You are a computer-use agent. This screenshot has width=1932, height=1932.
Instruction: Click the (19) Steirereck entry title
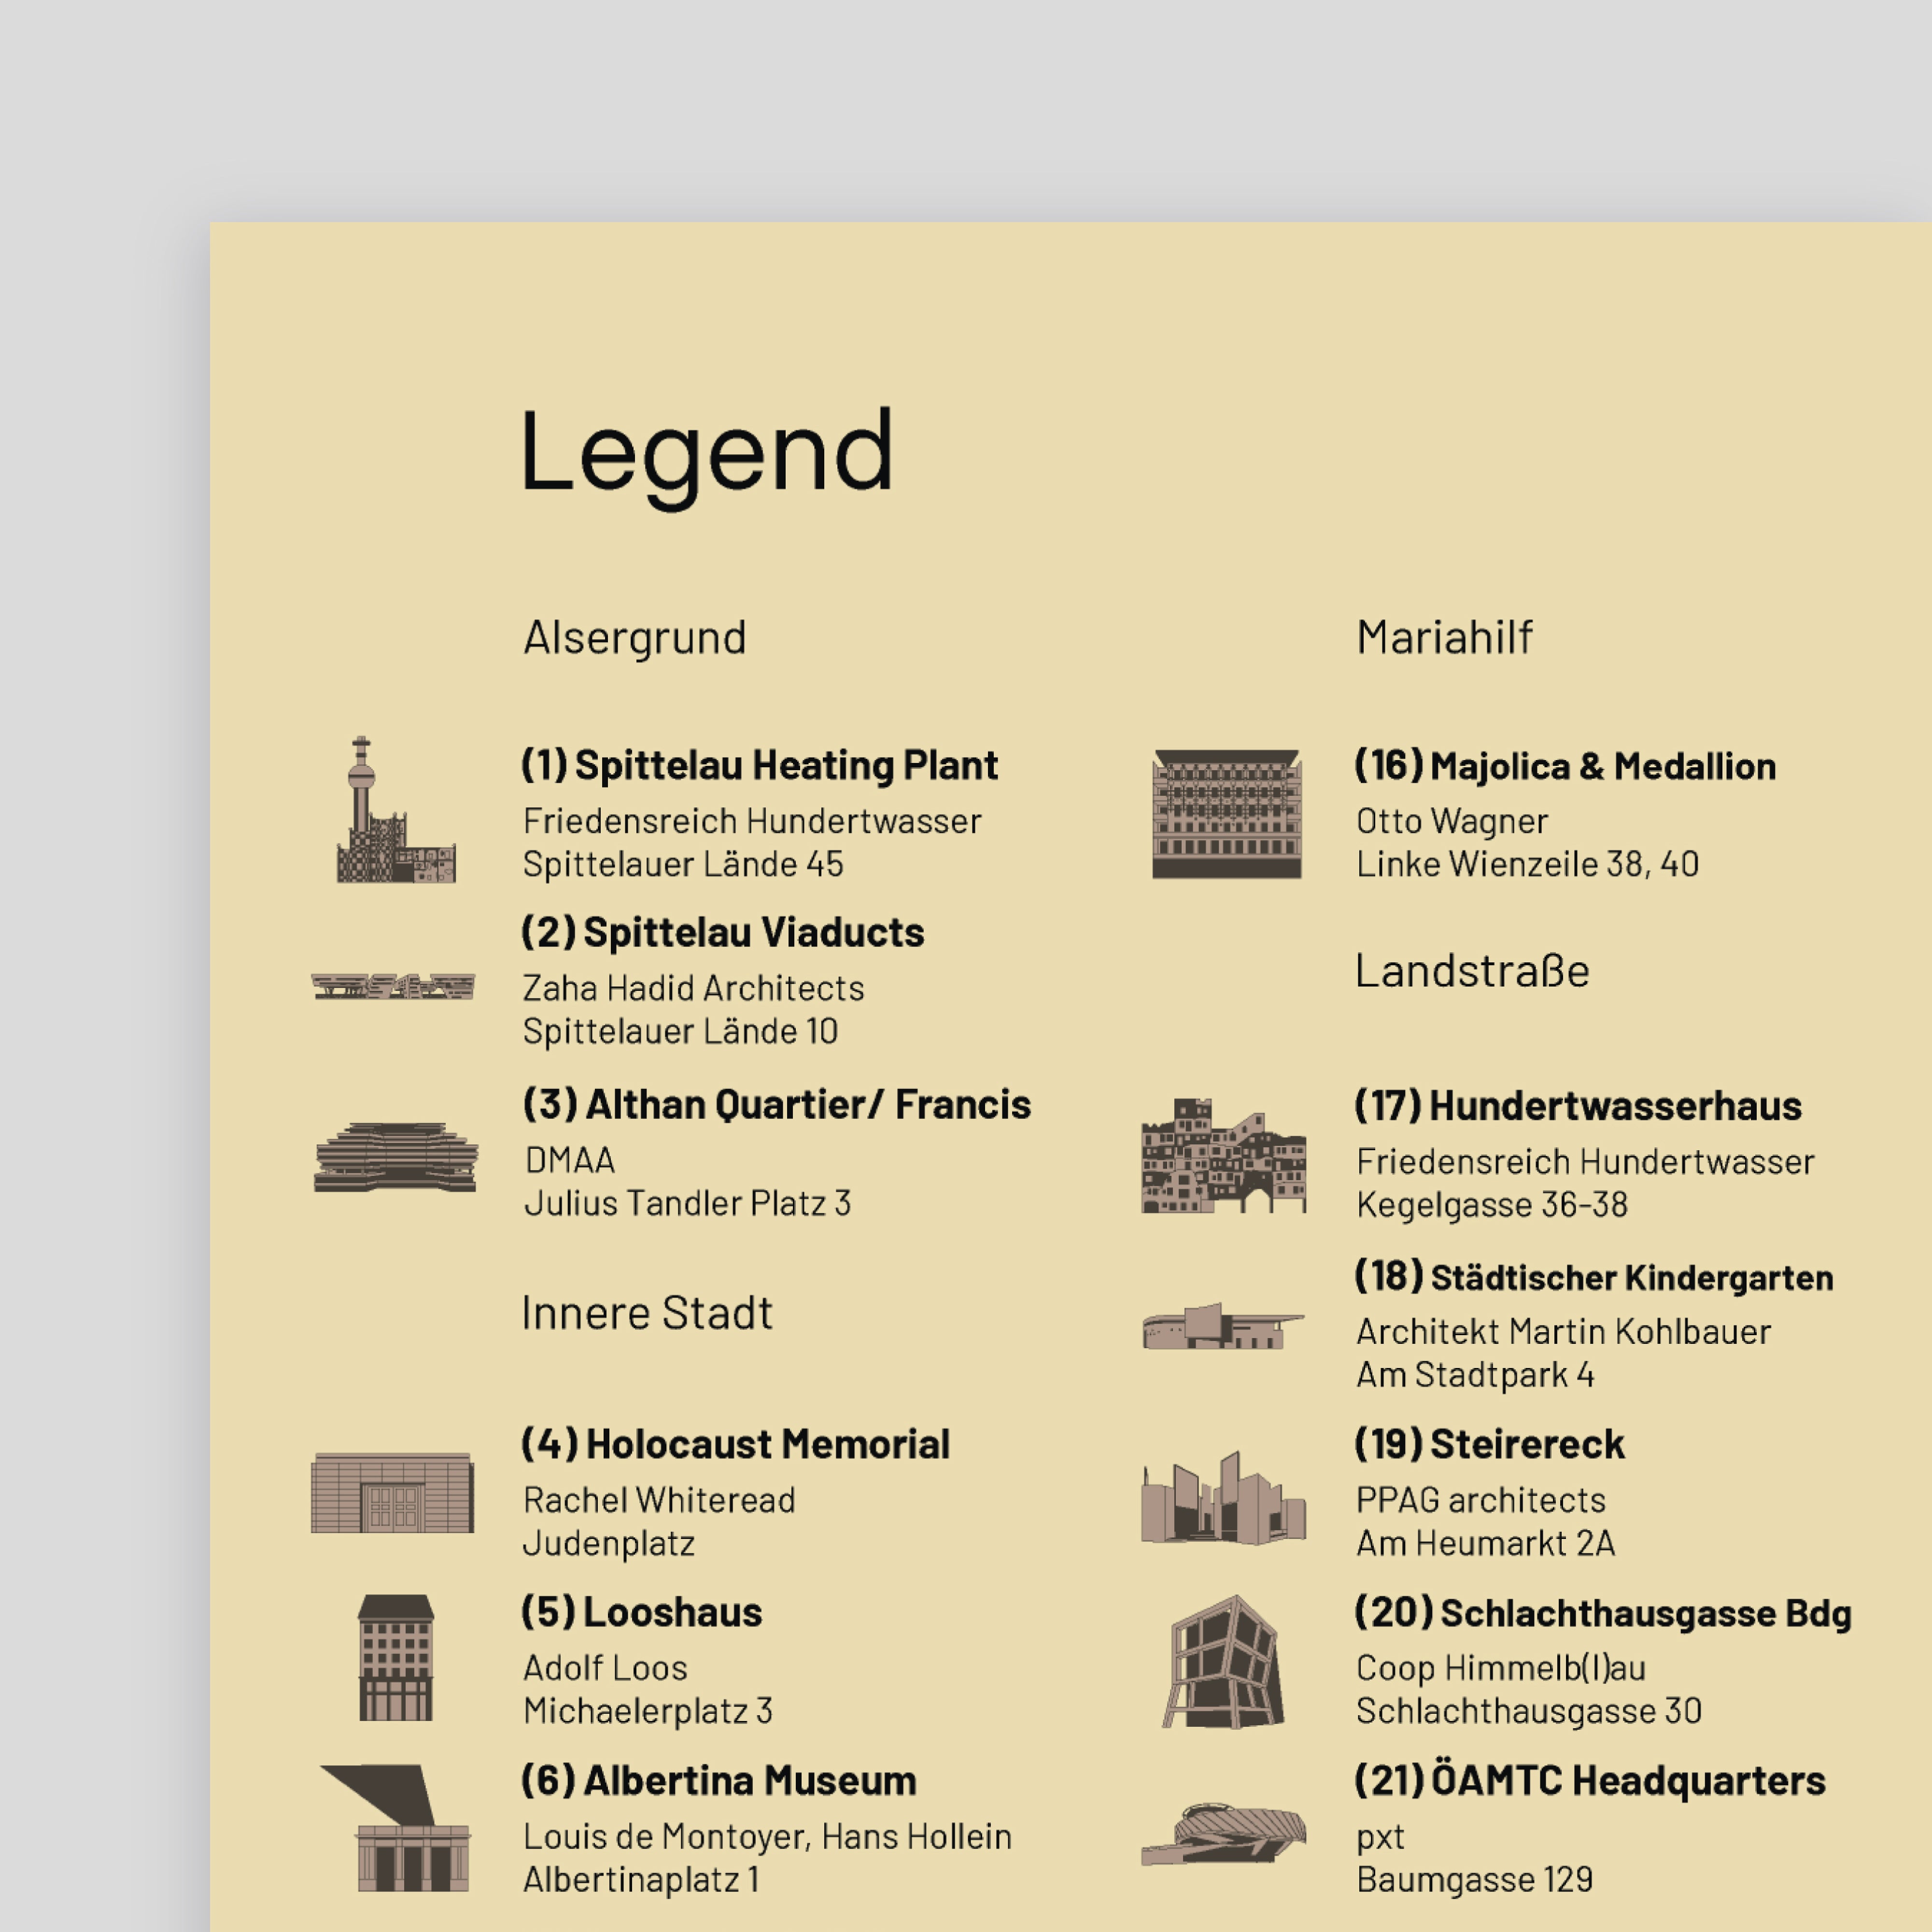(1490, 1445)
